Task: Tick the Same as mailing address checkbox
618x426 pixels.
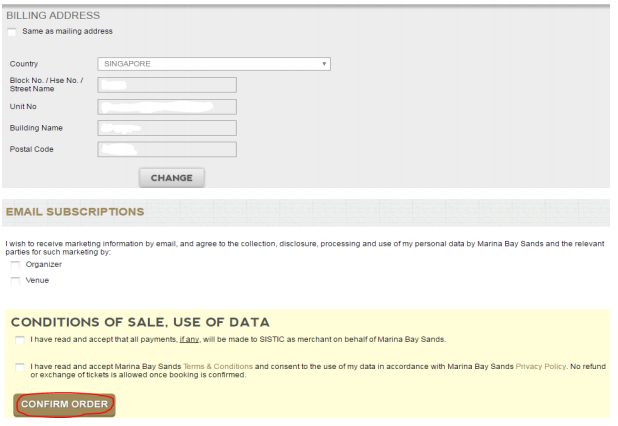Action: (12, 32)
